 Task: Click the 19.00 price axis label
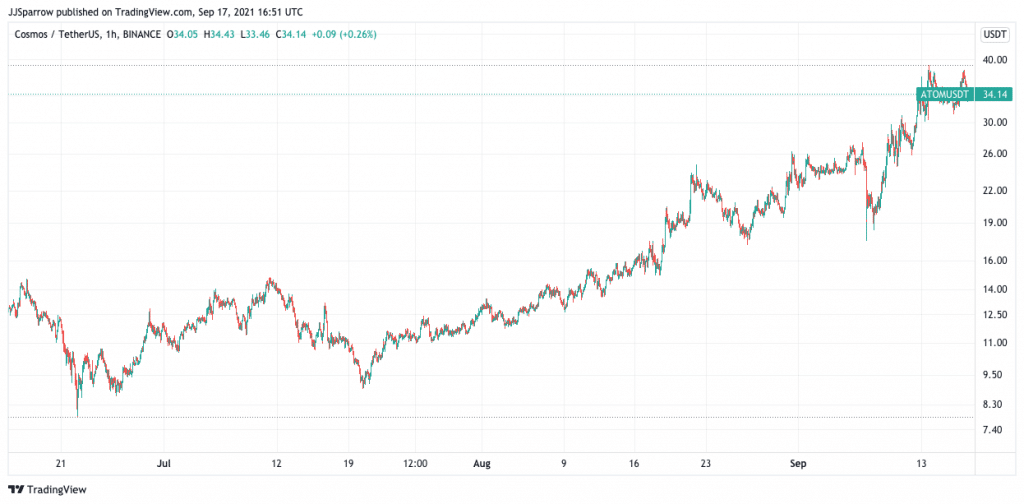pyautogui.click(x=995, y=223)
